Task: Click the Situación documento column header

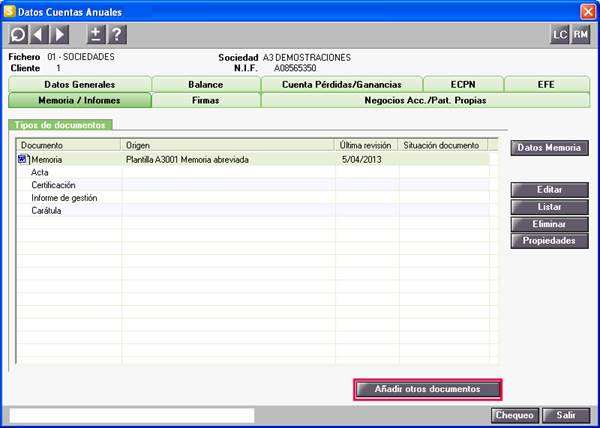Action: (443, 145)
